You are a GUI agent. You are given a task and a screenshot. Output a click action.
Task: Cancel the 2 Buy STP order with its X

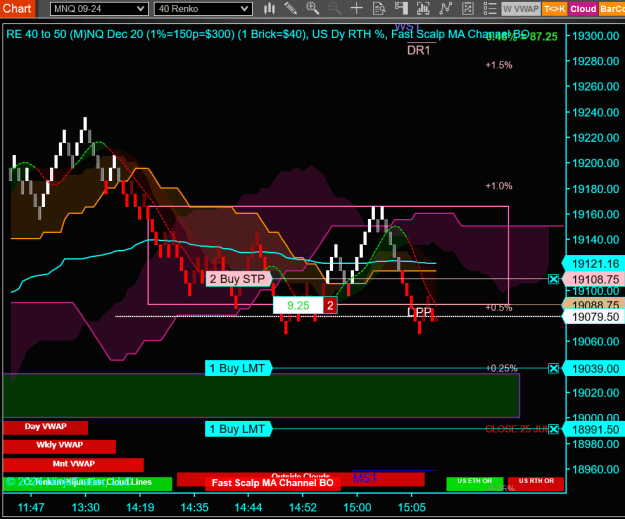point(554,279)
